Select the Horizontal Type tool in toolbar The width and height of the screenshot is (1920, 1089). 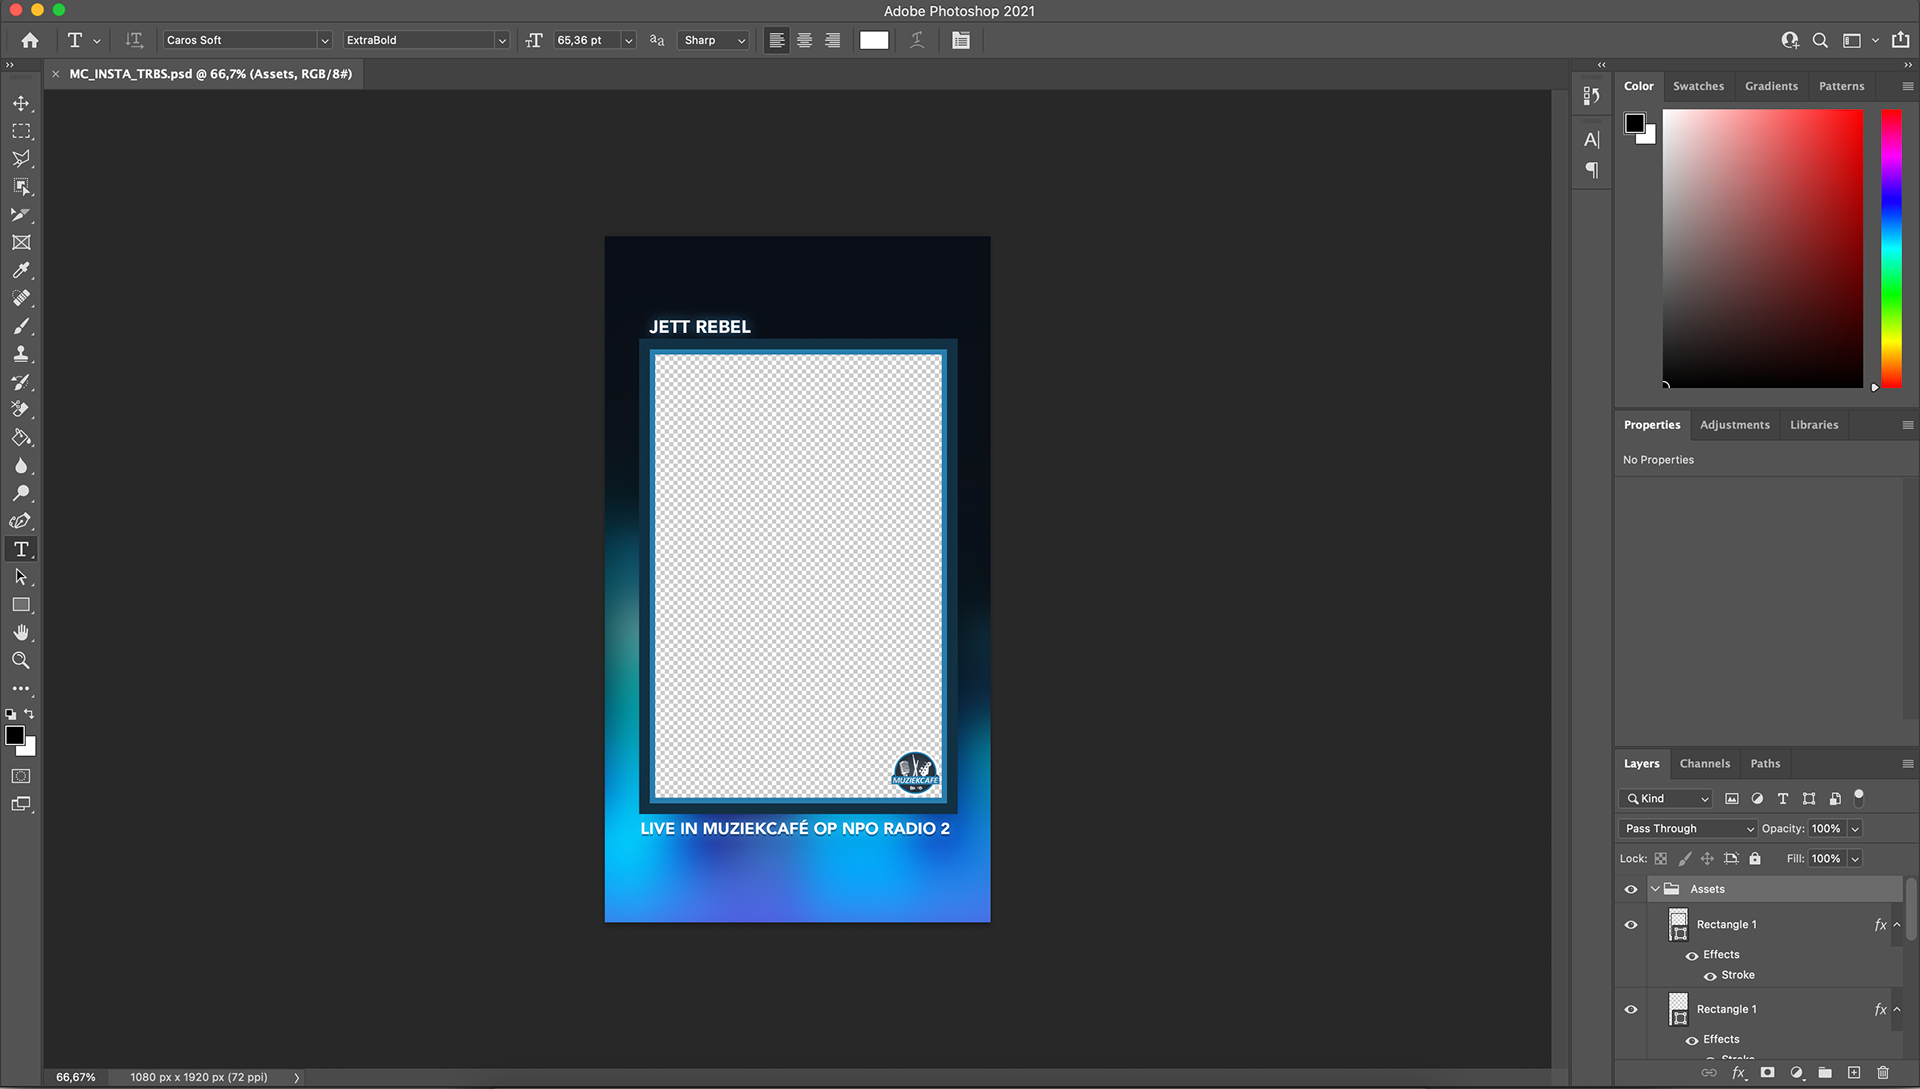click(x=21, y=549)
